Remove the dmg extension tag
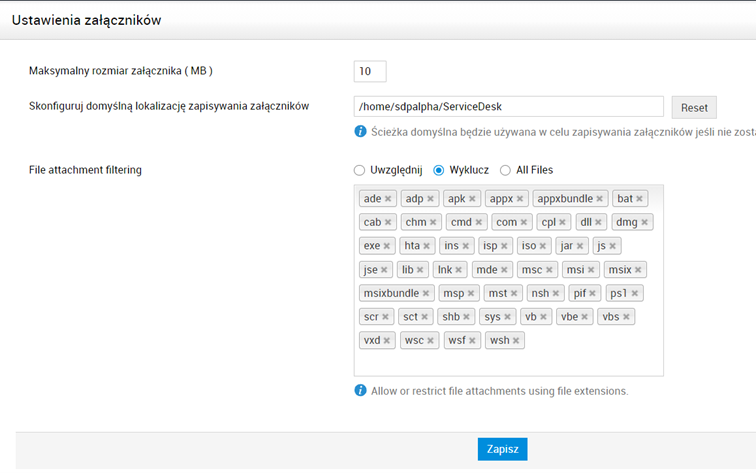 pos(645,222)
